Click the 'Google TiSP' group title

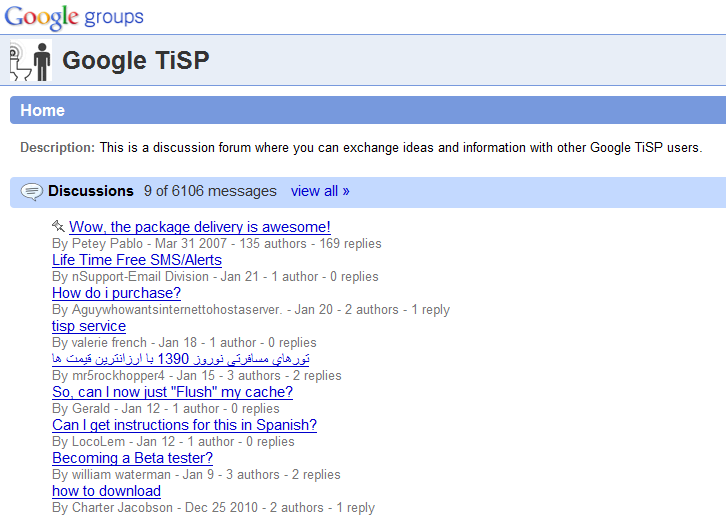click(x=136, y=60)
